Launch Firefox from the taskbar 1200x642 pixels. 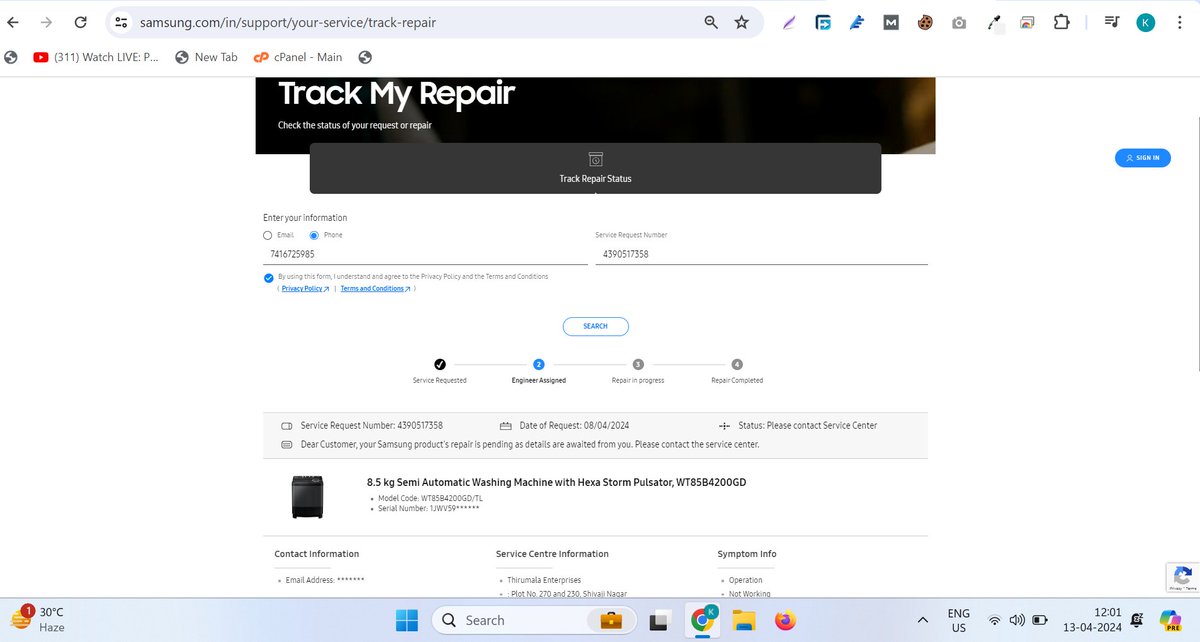click(786, 620)
